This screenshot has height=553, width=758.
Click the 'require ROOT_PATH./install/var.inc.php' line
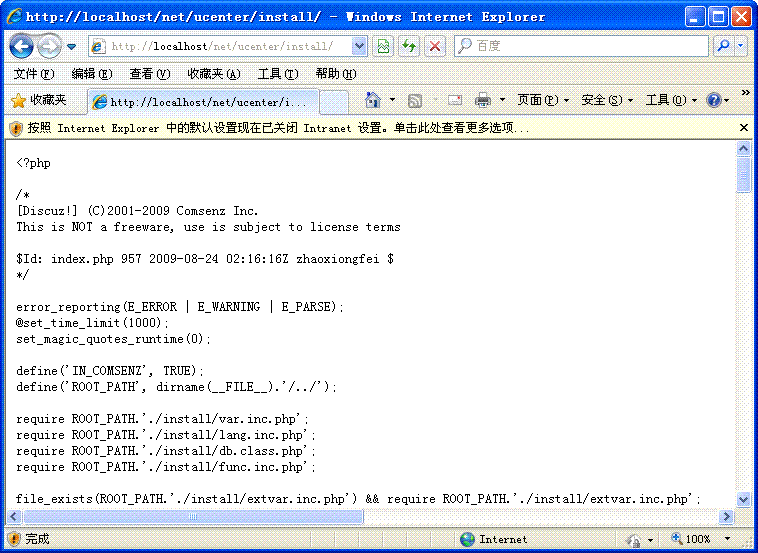click(162, 419)
